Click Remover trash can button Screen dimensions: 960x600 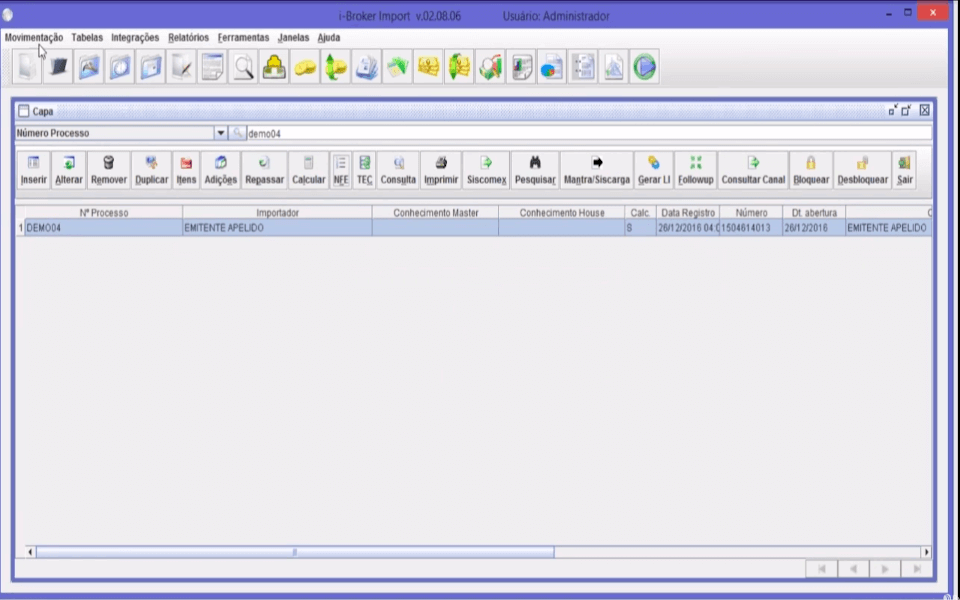tap(108, 170)
